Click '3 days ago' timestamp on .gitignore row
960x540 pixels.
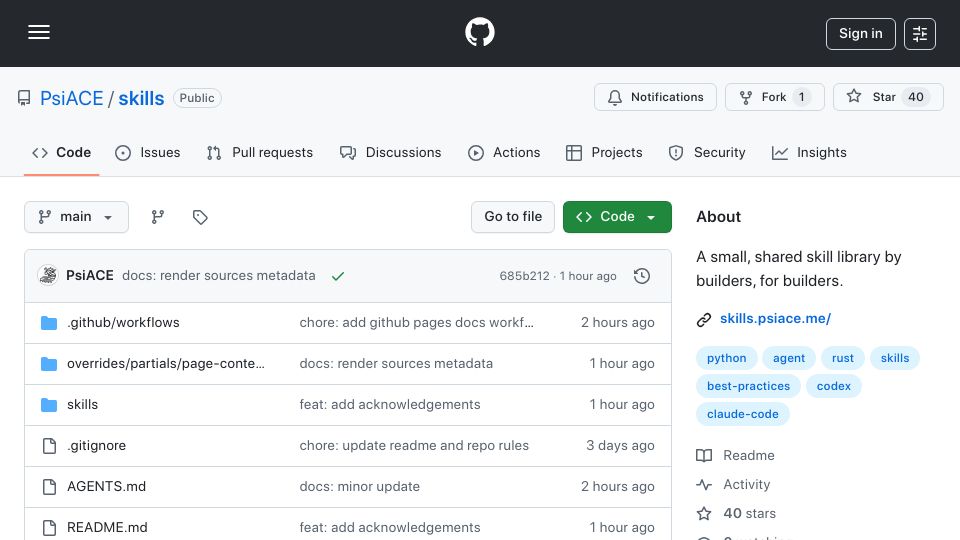[620, 446]
